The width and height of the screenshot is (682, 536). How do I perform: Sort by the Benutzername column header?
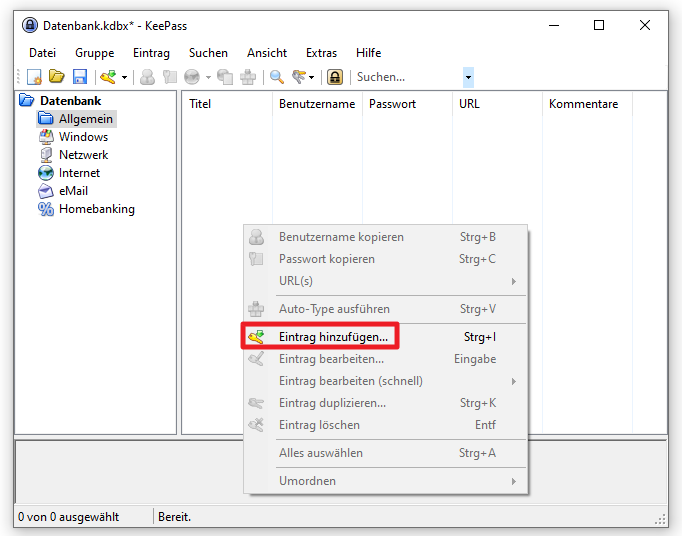pos(317,104)
